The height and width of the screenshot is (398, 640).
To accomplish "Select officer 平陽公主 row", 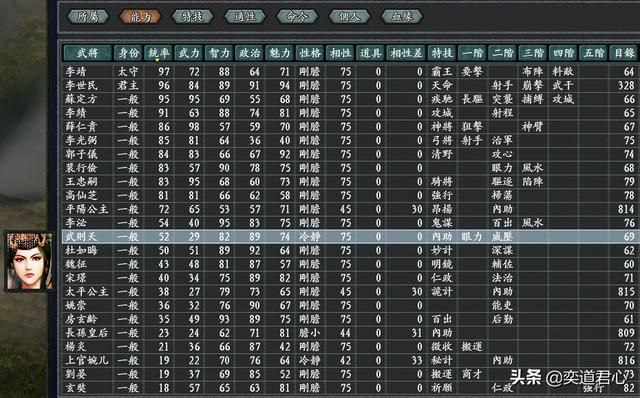I will coord(351,209).
